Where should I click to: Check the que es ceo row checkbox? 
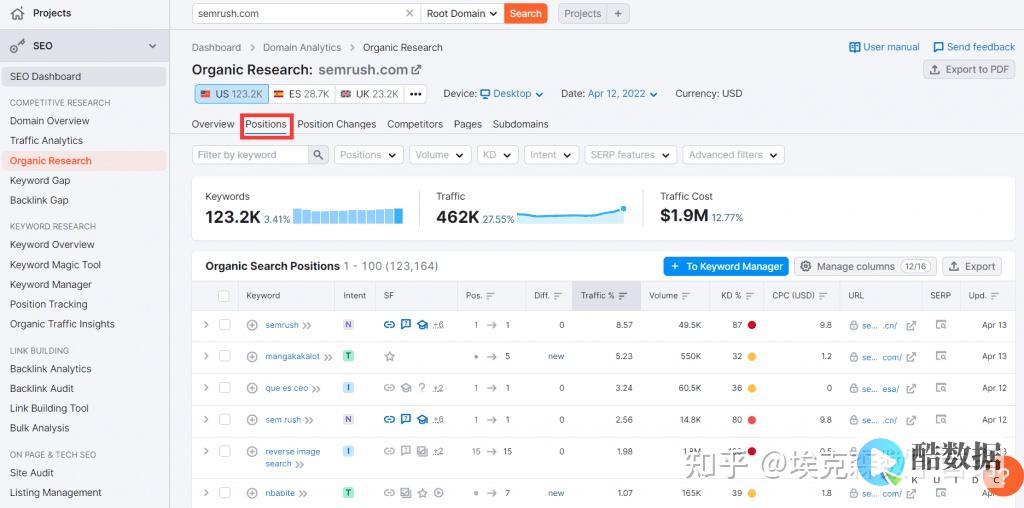[x=225, y=388]
